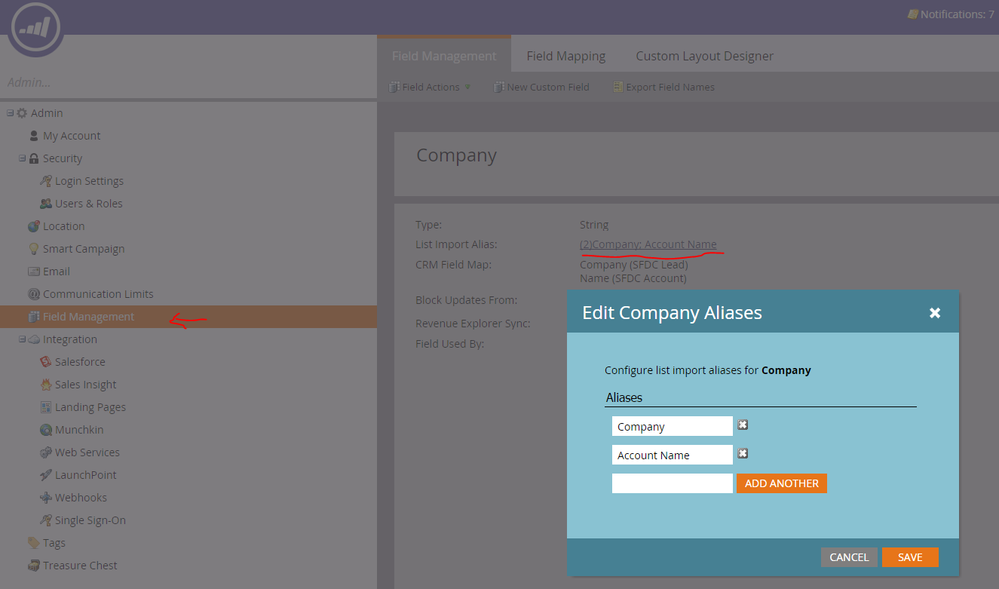Click the Account Name alias field

click(672, 454)
